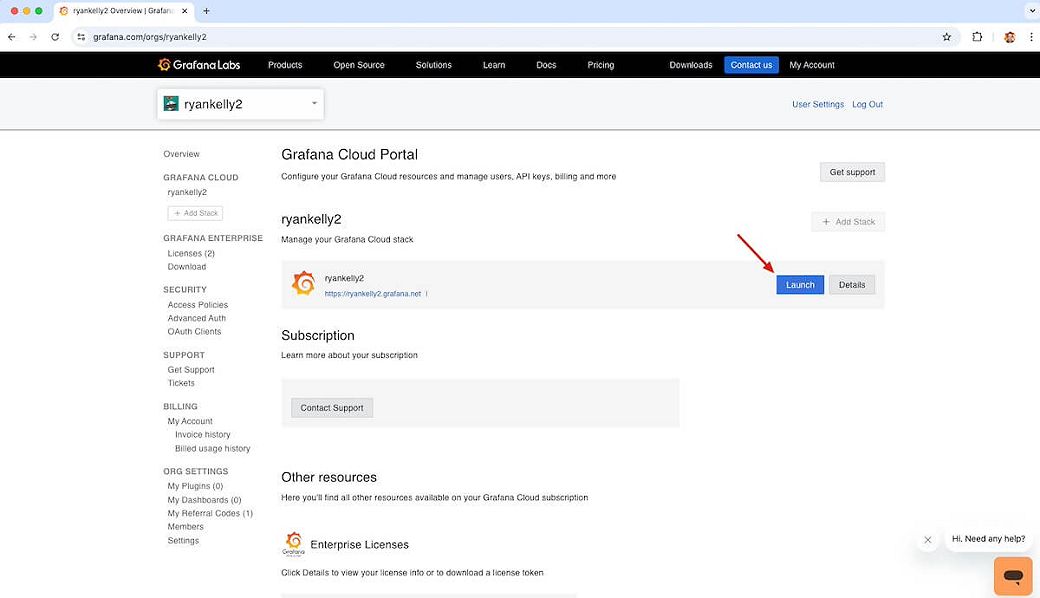Click the bookmark star in the address bar
Viewport: 1040px width, 598px height.
946,35
